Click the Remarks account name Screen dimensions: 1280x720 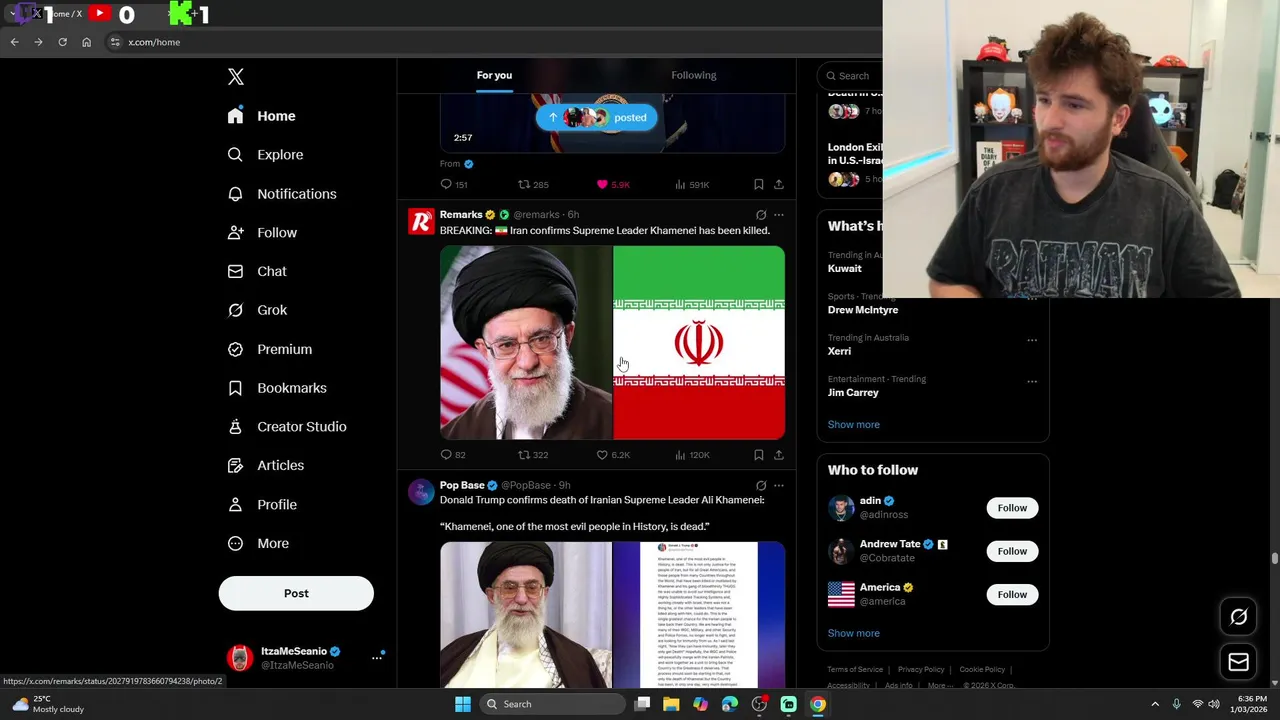click(461, 214)
